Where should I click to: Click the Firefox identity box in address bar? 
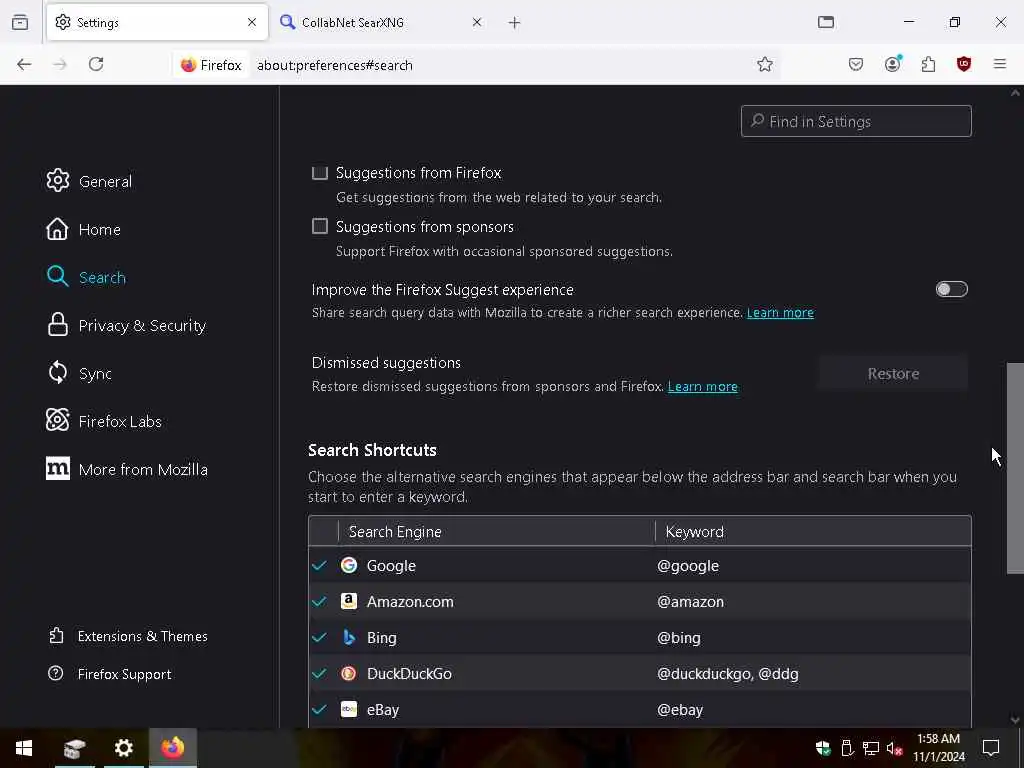(211, 65)
